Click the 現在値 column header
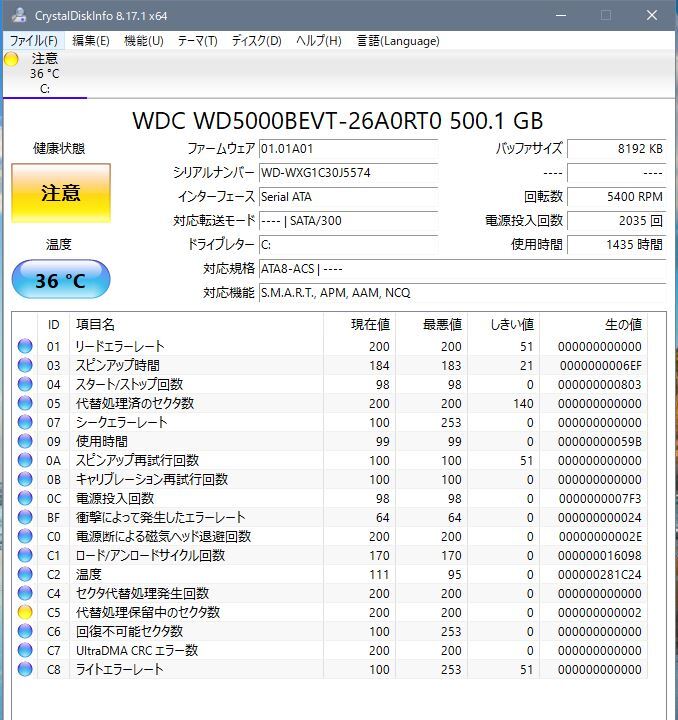The image size is (678, 720). (x=359, y=325)
